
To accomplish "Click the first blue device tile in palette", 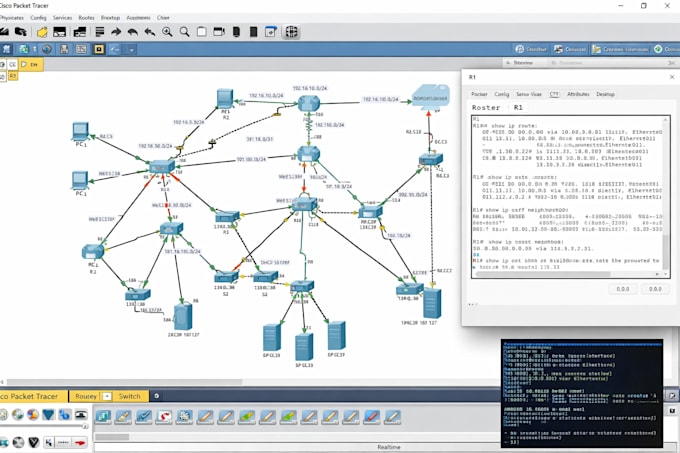I will click(103, 417).
